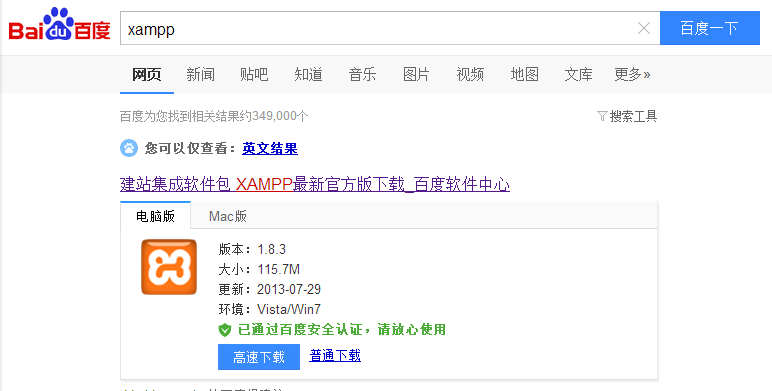Click the orange XAMPP software icon
The width and height of the screenshot is (772, 391).
pos(169,267)
